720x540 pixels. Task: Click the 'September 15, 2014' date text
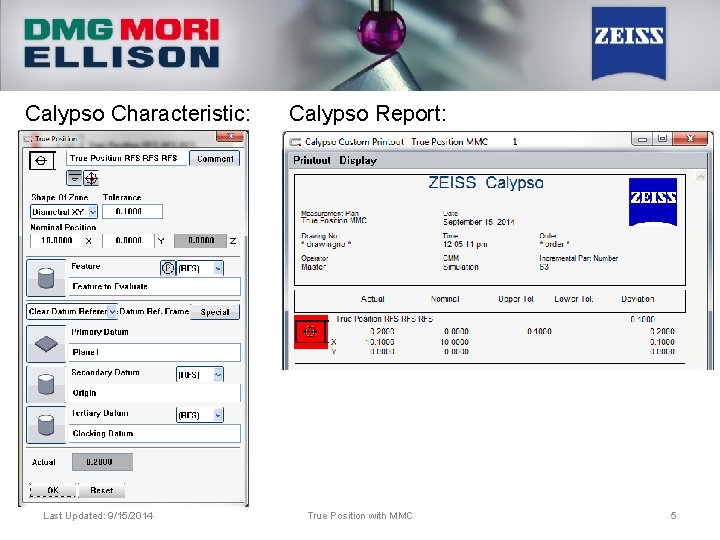tap(478, 222)
